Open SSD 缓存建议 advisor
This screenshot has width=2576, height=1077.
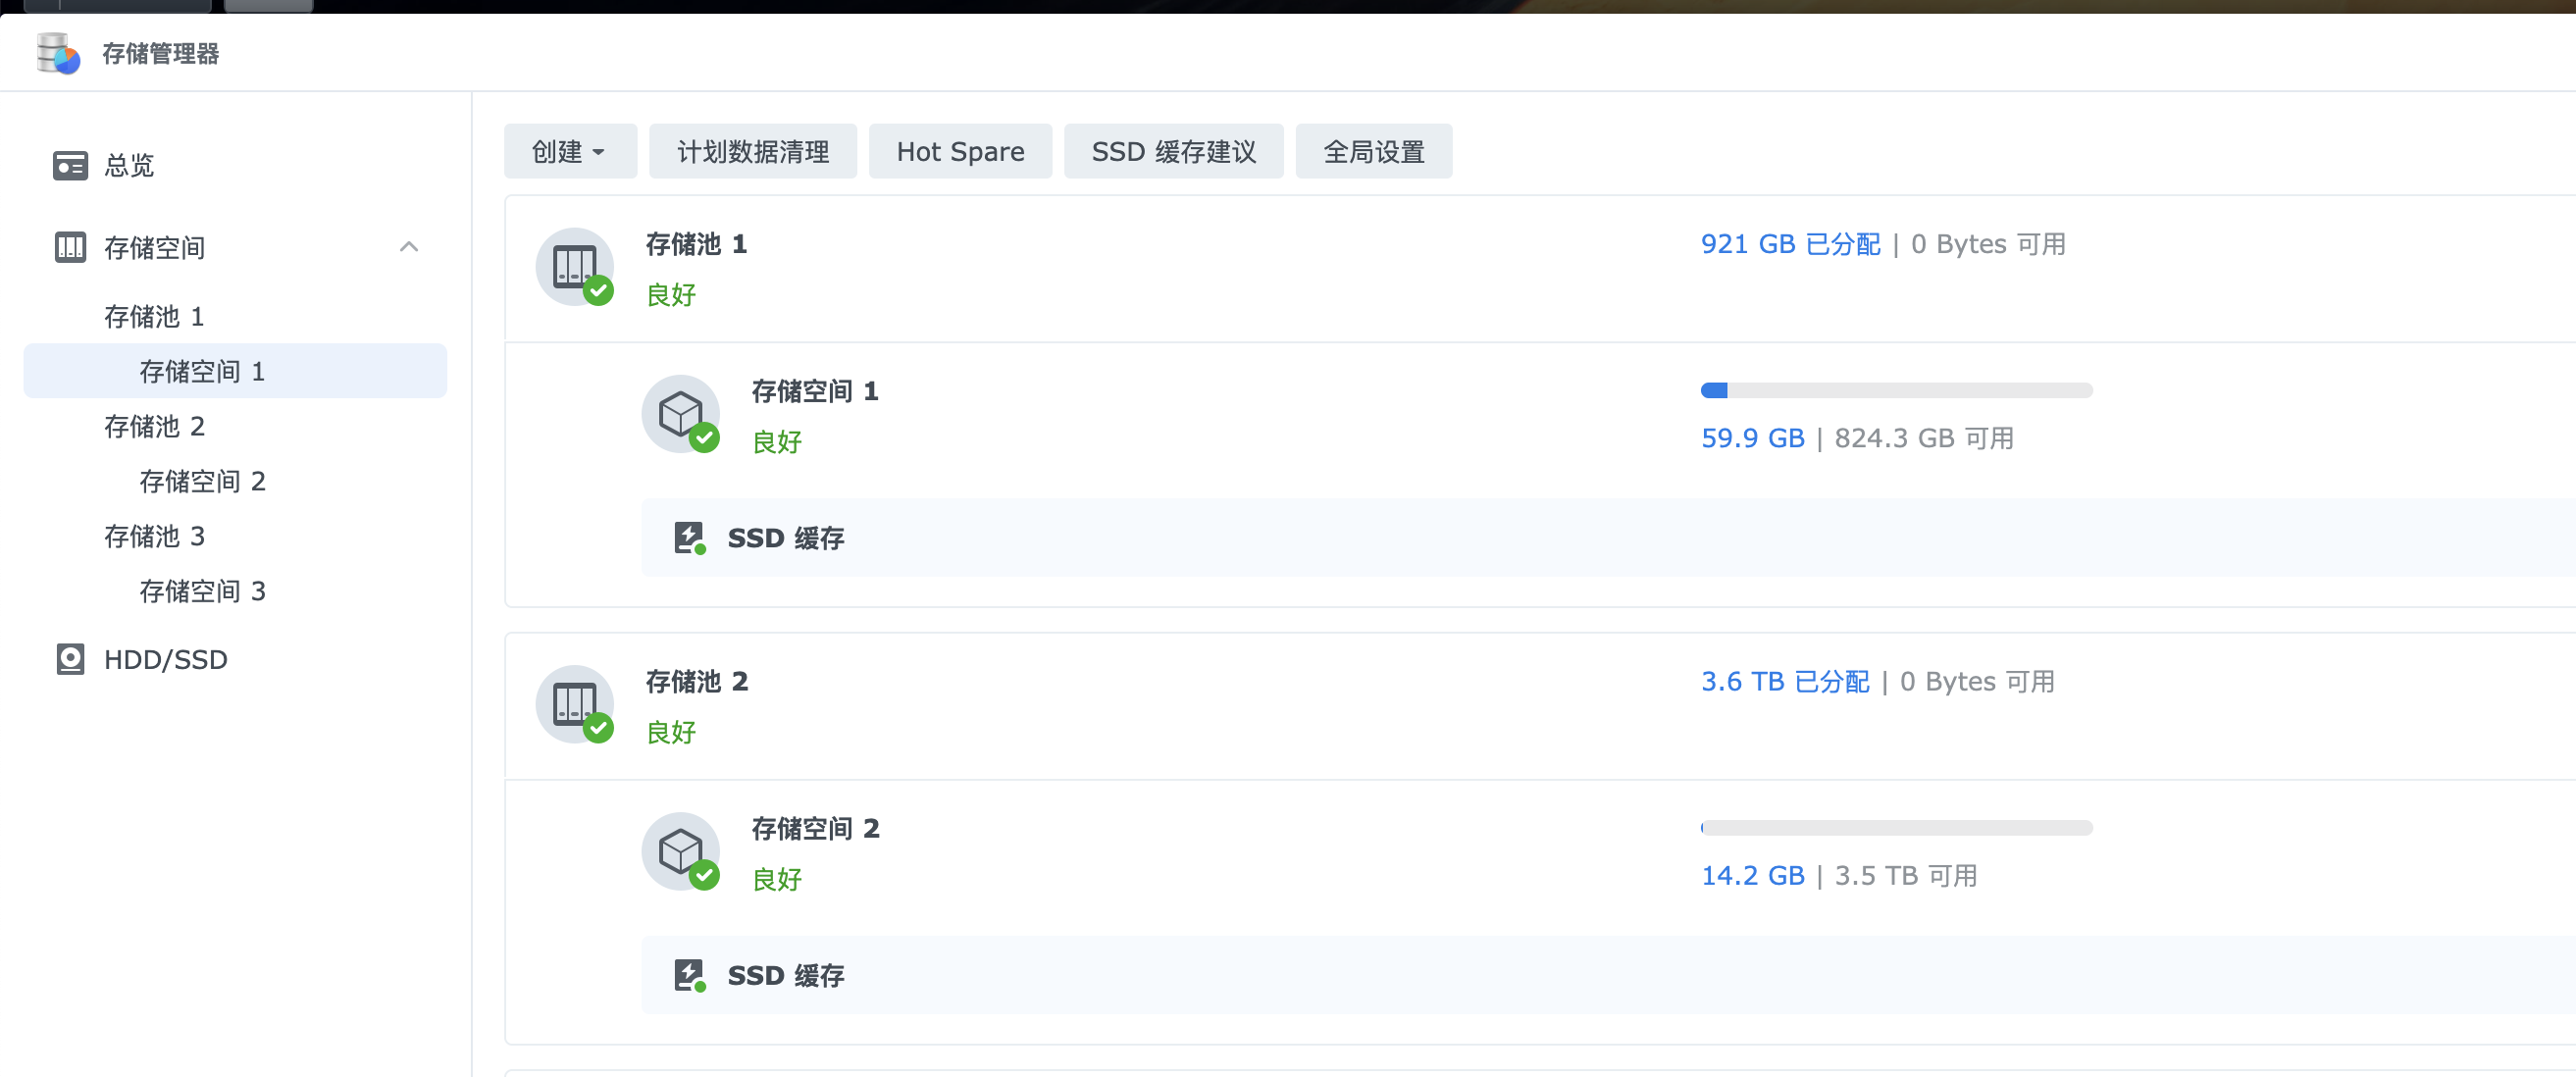coord(1172,152)
